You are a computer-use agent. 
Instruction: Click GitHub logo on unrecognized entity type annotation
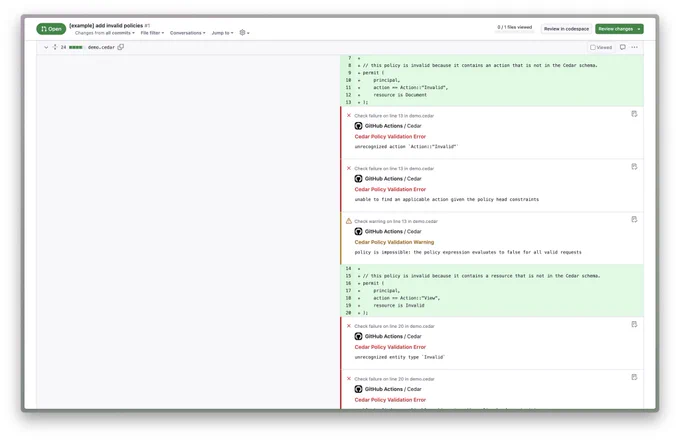(x=358, y=336)
